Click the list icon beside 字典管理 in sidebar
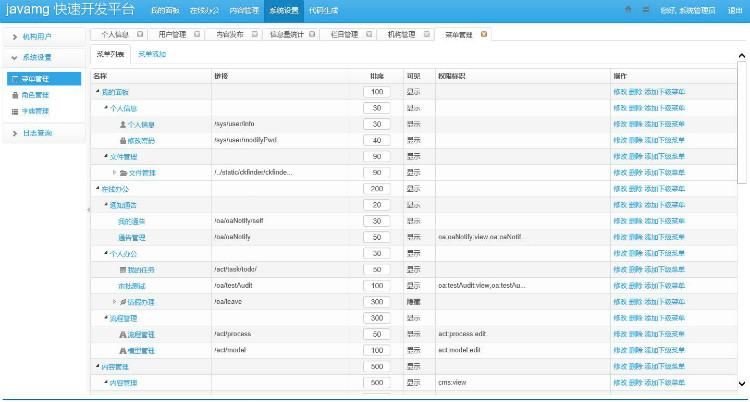Viewport: 750px width, 402px height. click(15, 112)
